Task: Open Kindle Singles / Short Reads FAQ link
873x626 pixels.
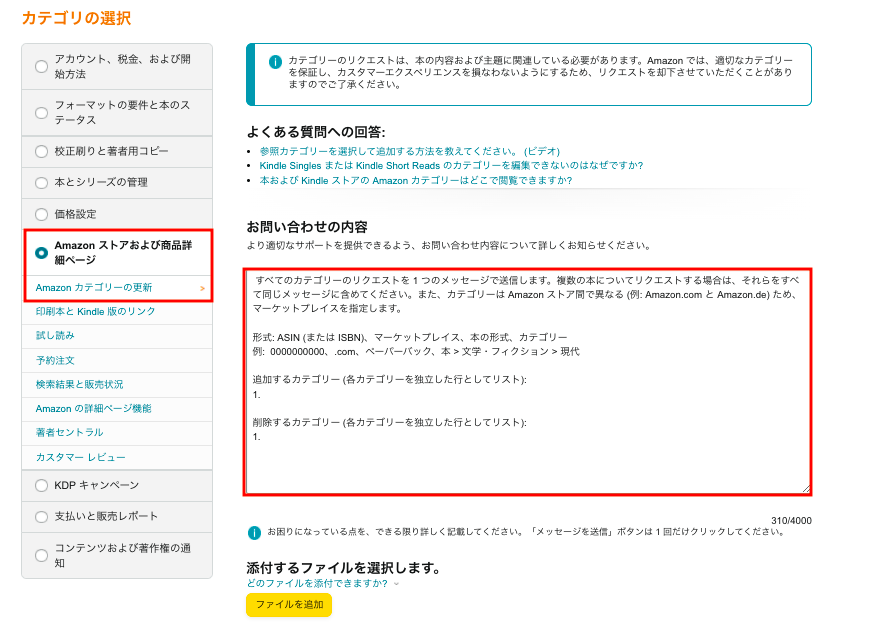Action: [451, 165]
